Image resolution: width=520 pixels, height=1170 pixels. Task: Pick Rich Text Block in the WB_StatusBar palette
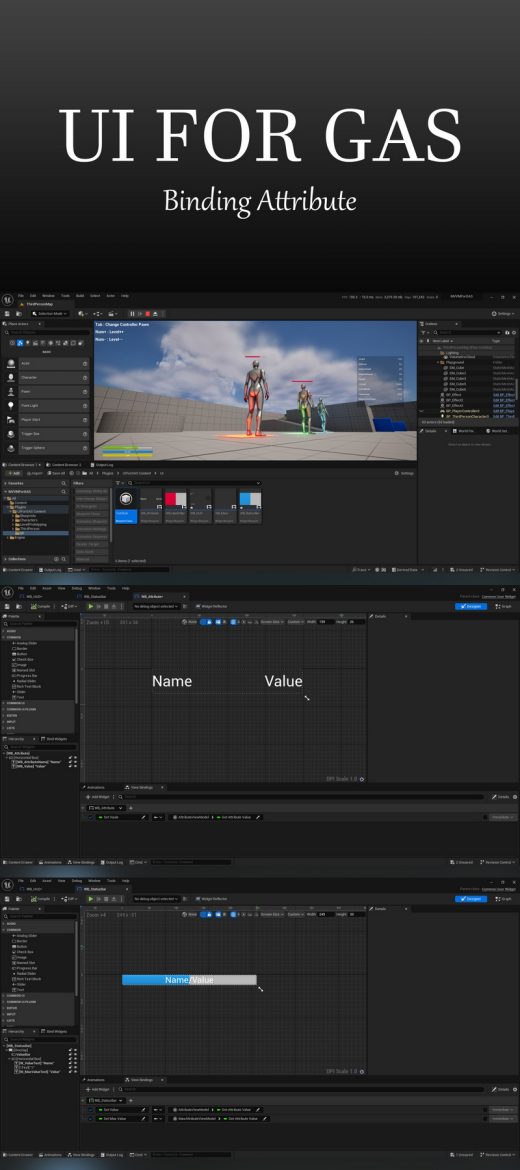29,978
